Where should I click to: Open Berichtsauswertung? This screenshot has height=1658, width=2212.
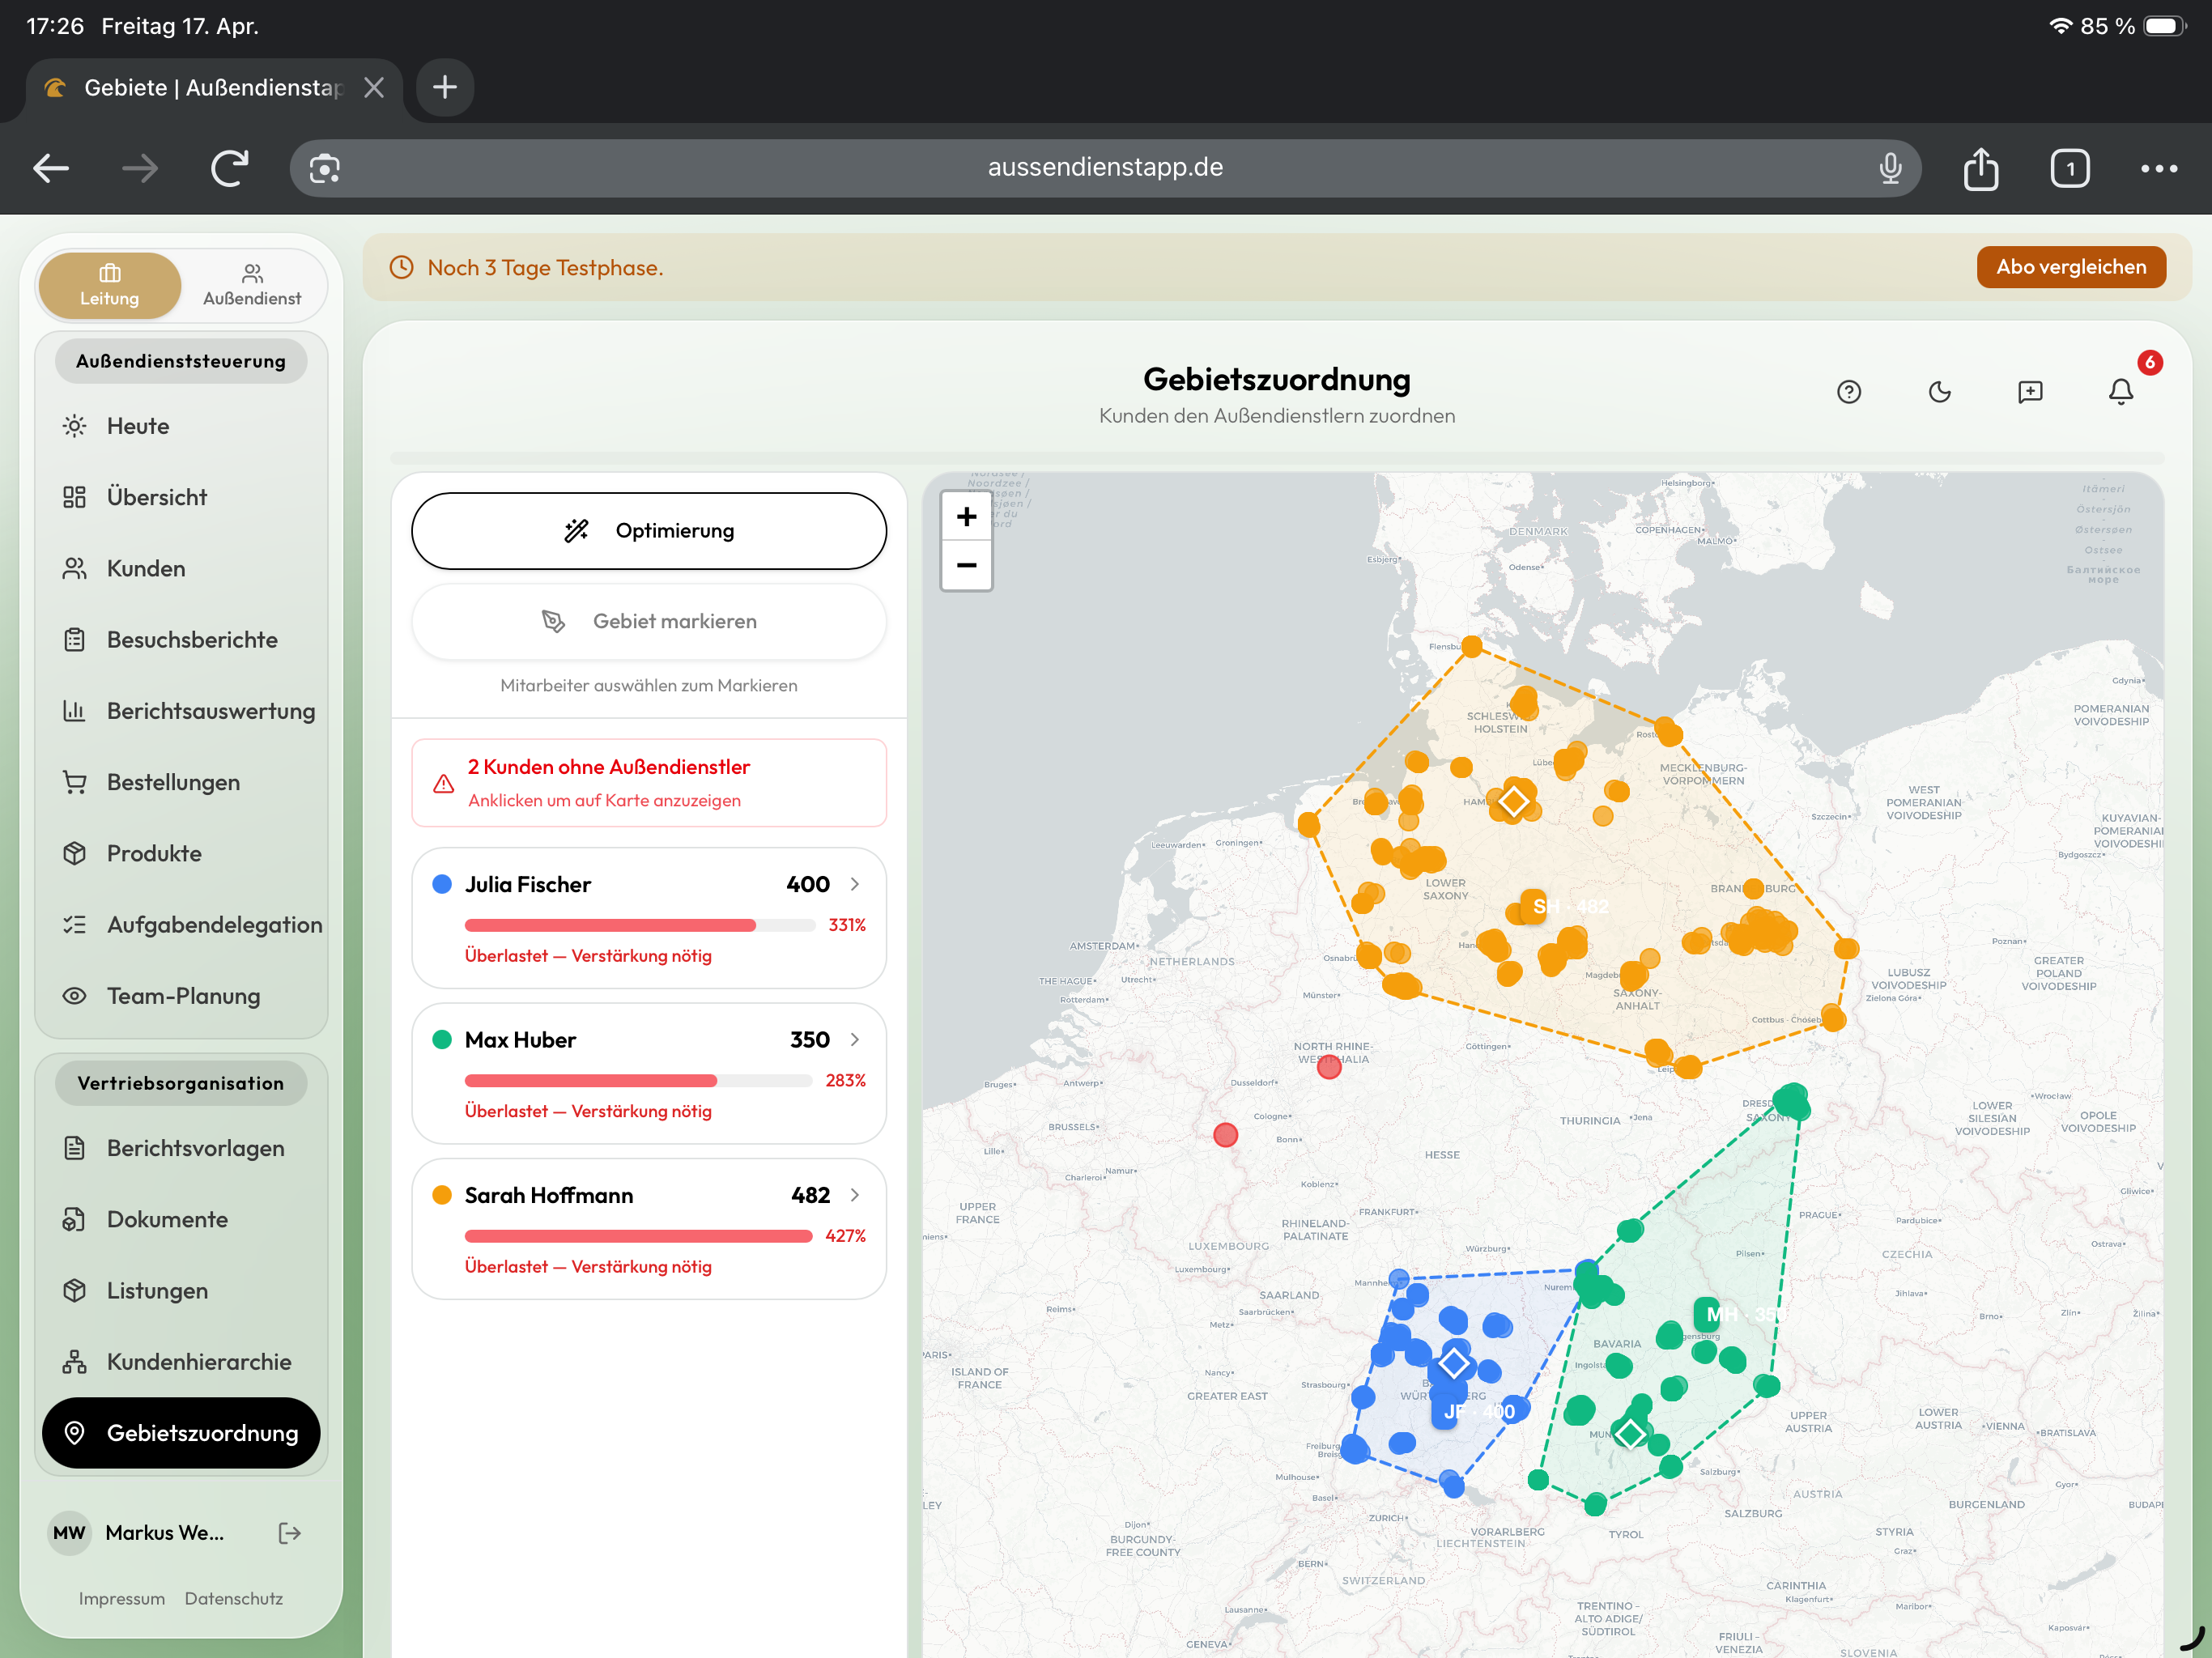pos(181,711)
